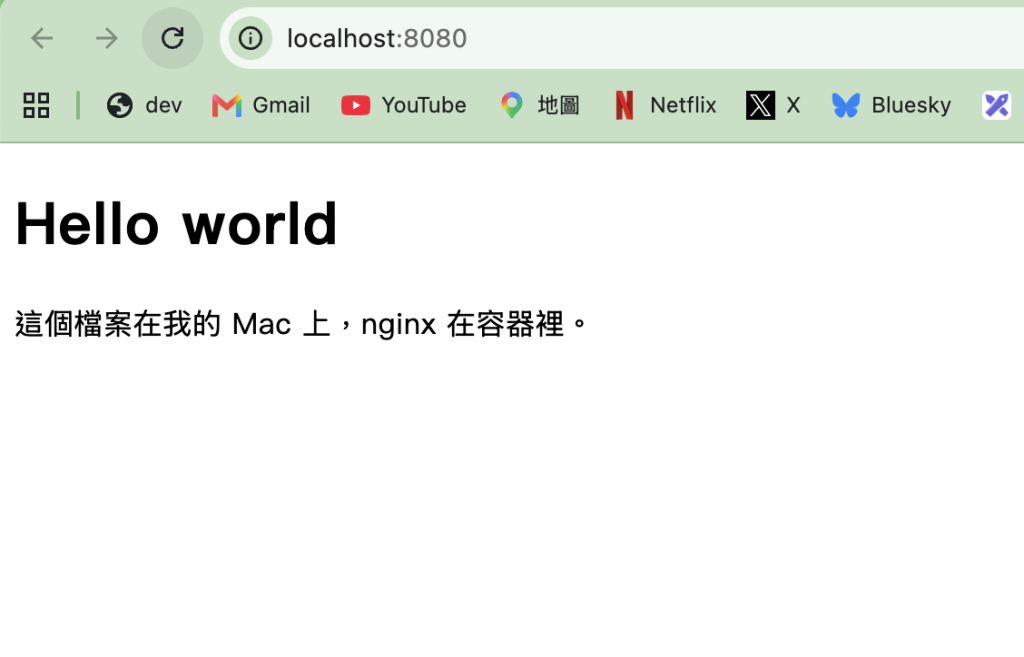The height and width of the screenshot is (657, 1024).
Task: Open the dev bookmark
Action: click(x=144, y=105)
